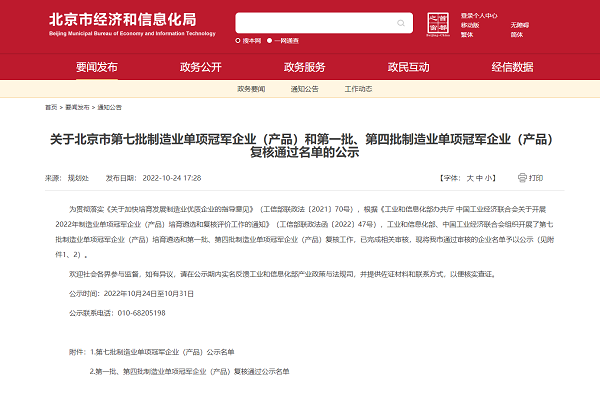The height and width of the screenshot is (402, 600).
Task: Set font size to 大
Action: (x=470, y=177)
